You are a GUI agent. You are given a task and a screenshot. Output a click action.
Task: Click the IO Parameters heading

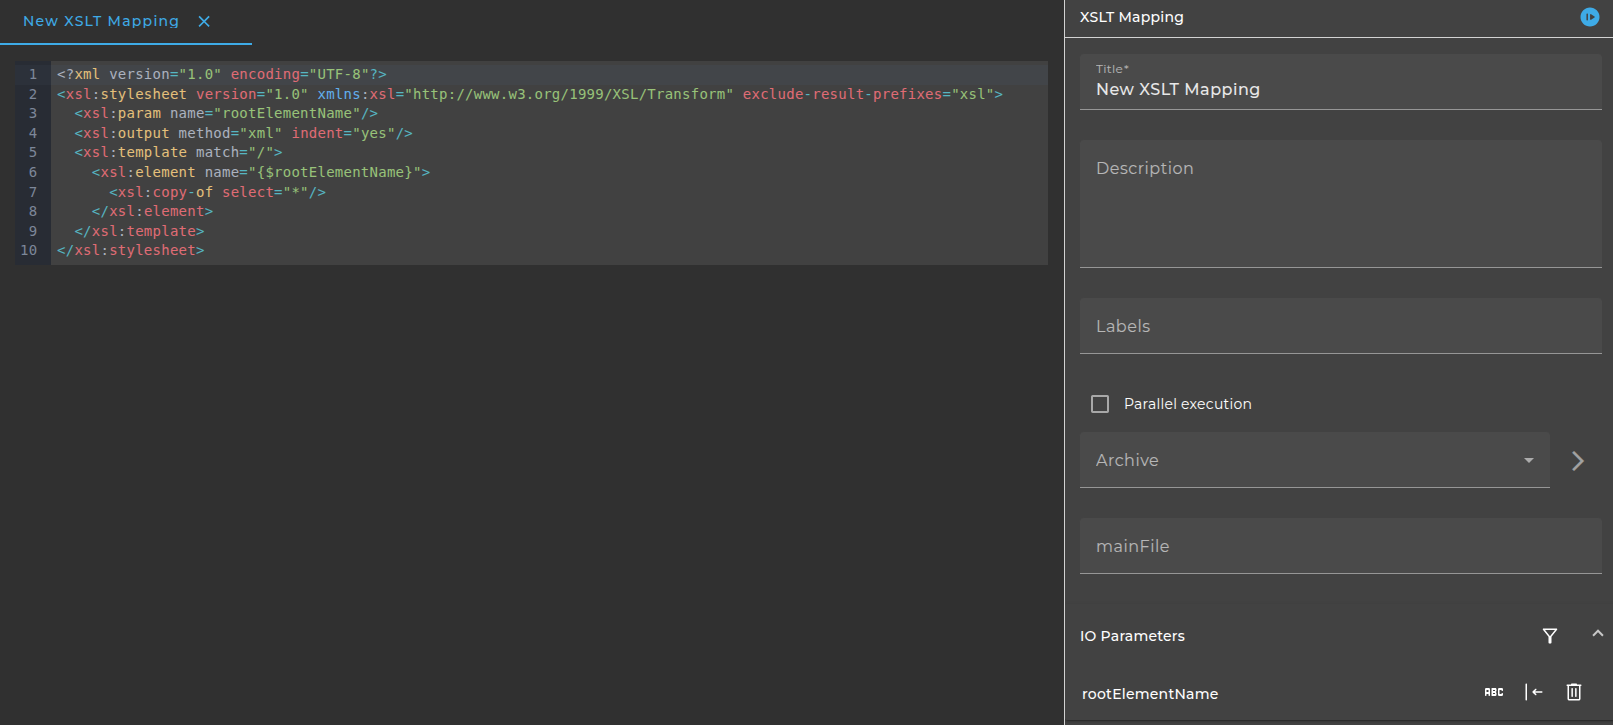pos(1132,636)
